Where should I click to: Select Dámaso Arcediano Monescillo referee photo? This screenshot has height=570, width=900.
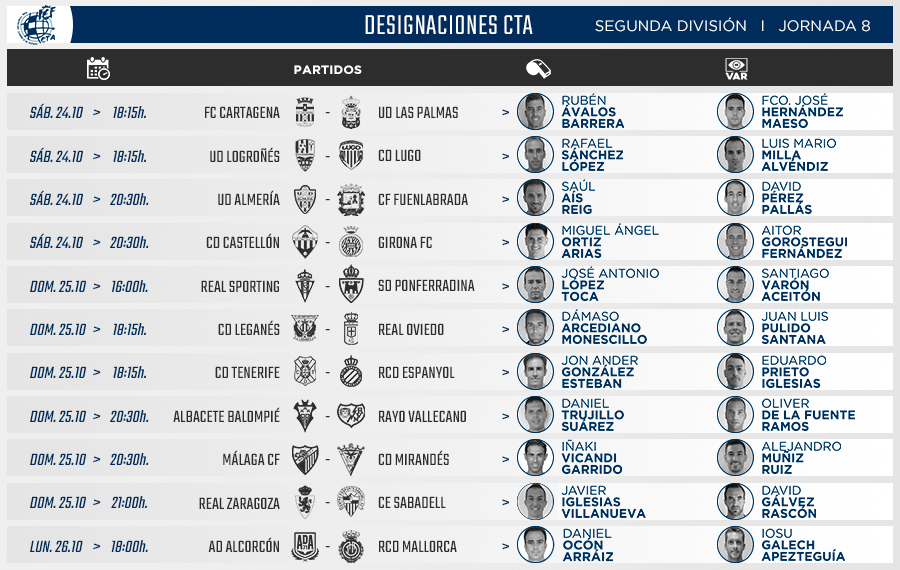[535, 328]
